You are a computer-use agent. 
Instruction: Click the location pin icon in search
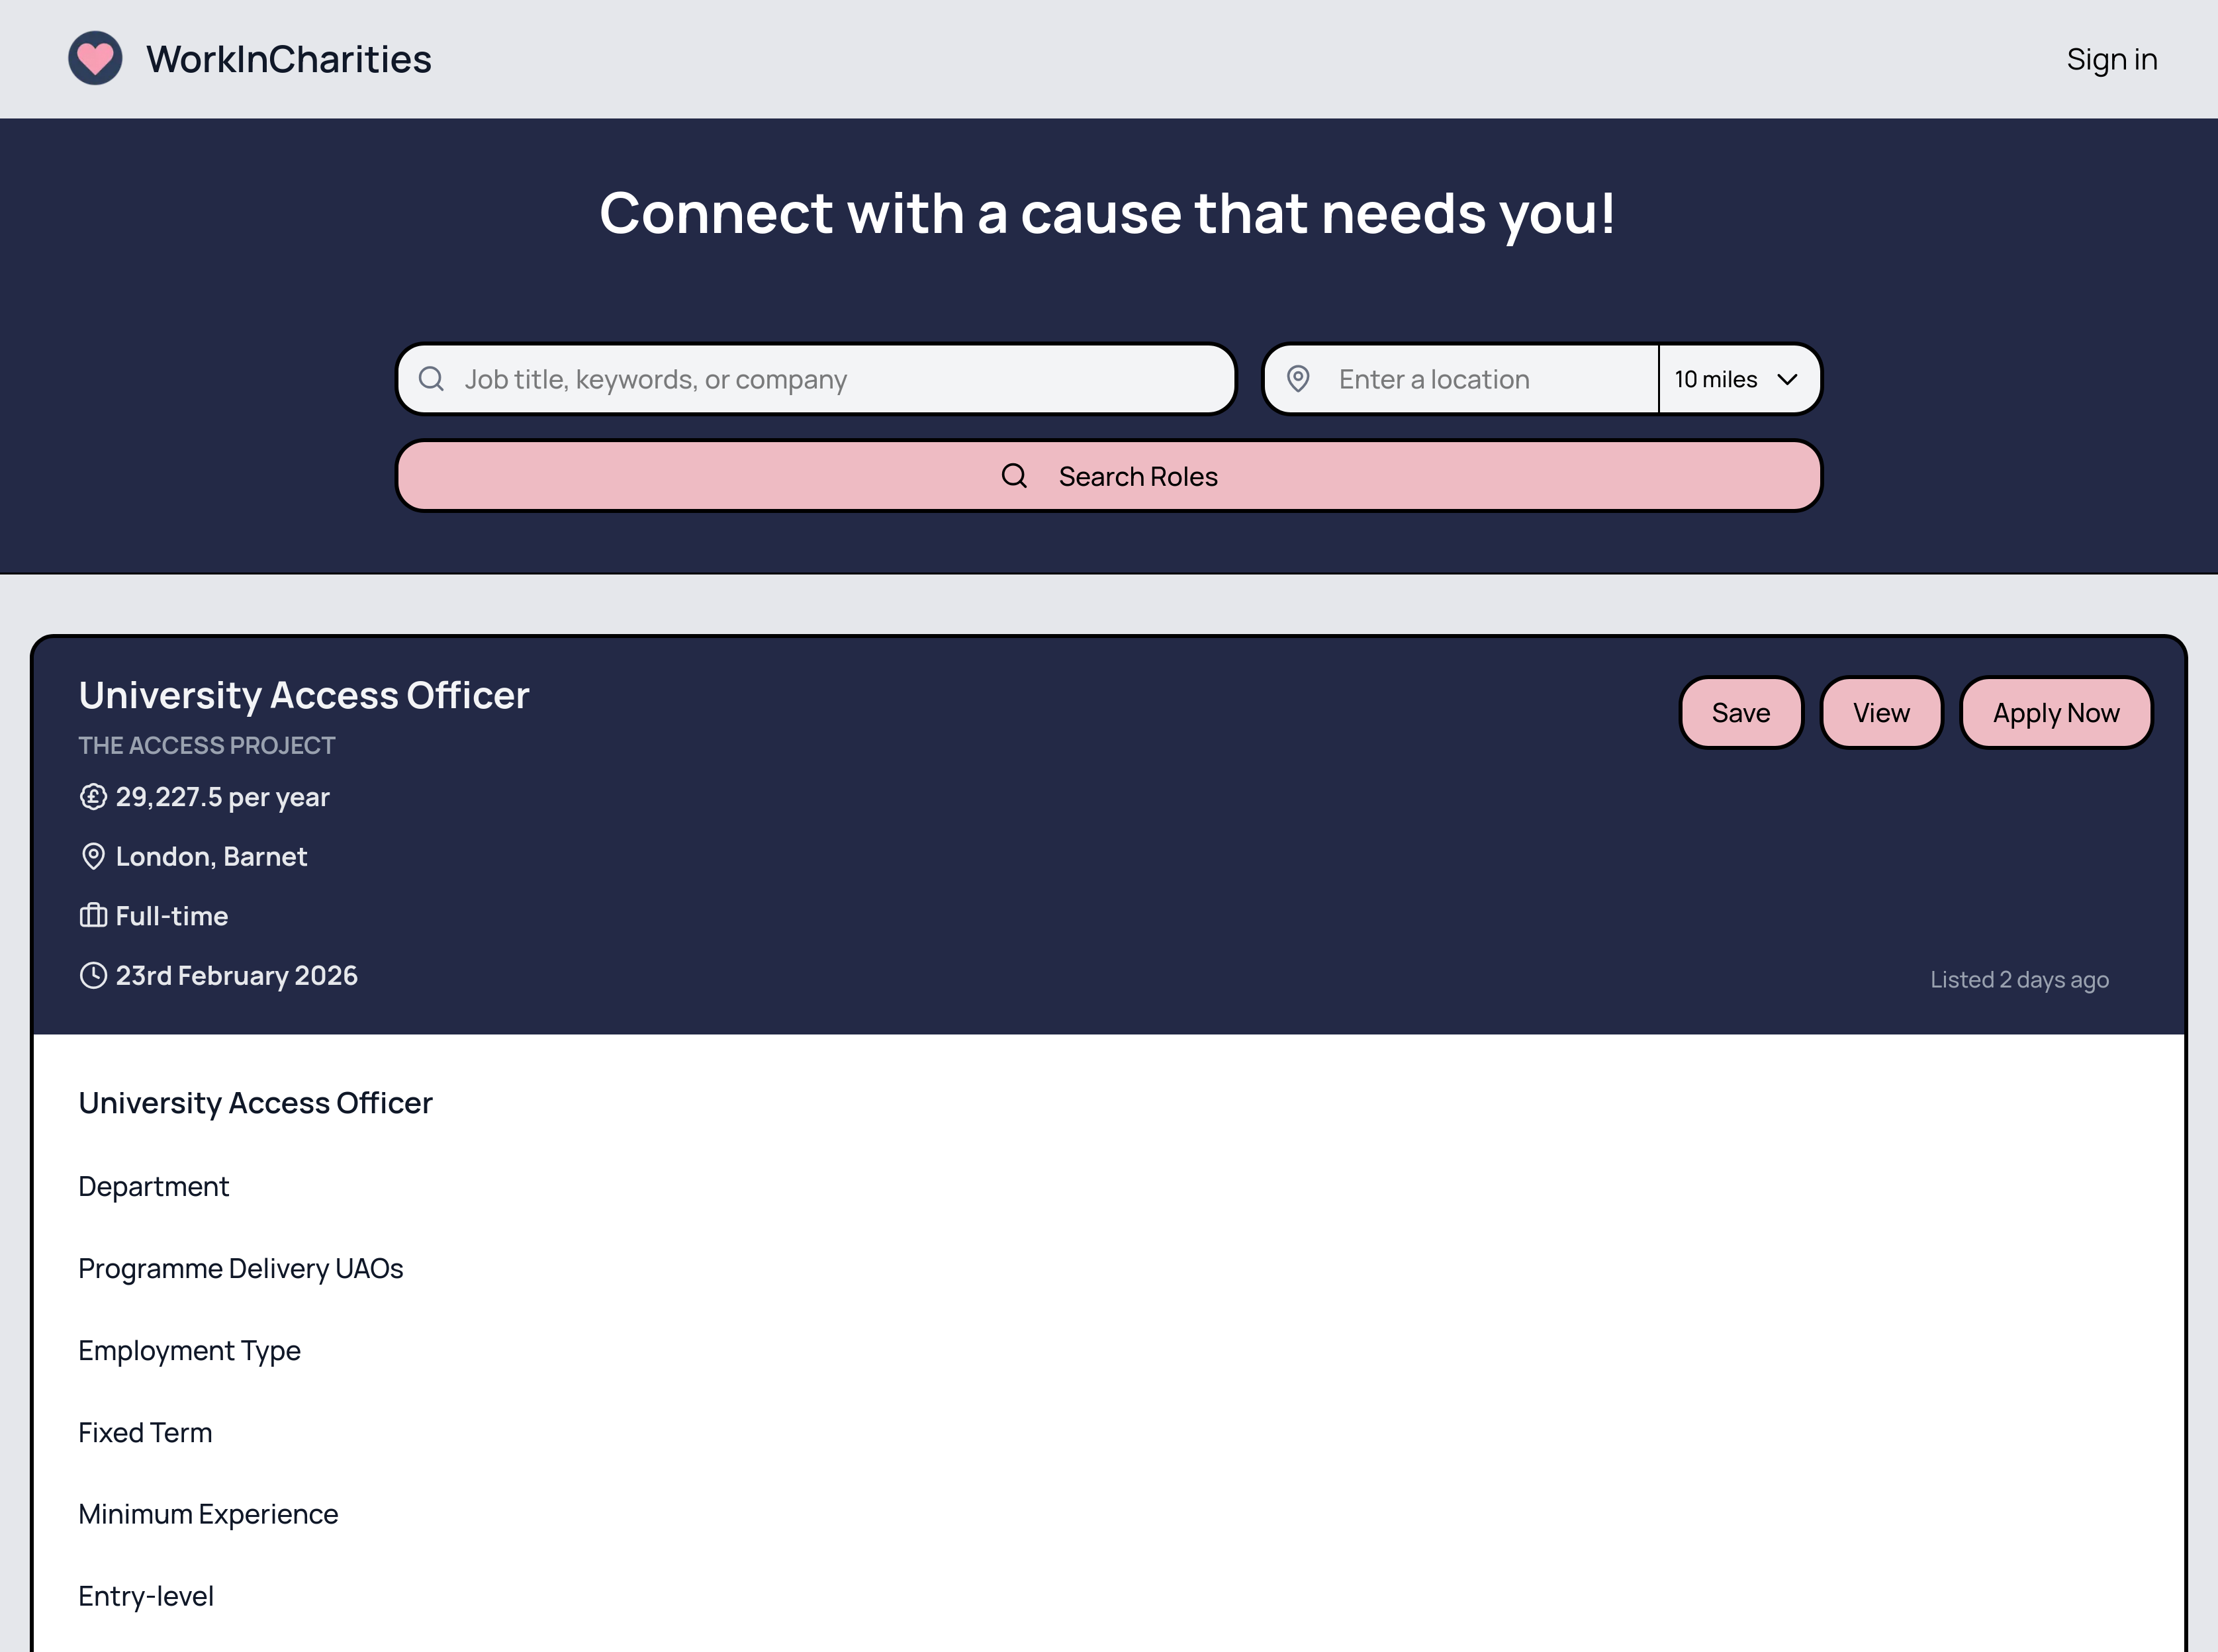(x=1298, y=379)
